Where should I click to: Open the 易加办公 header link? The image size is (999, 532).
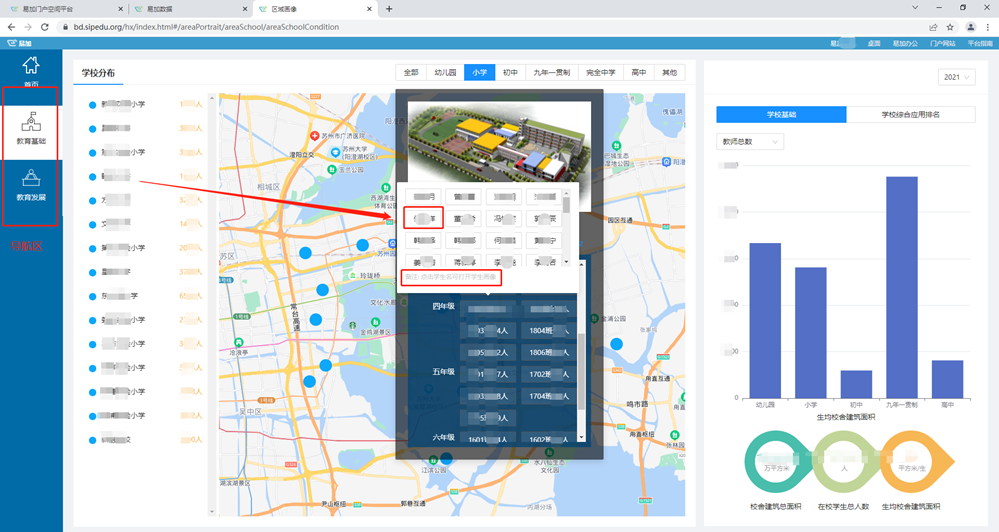coord(905,43)
